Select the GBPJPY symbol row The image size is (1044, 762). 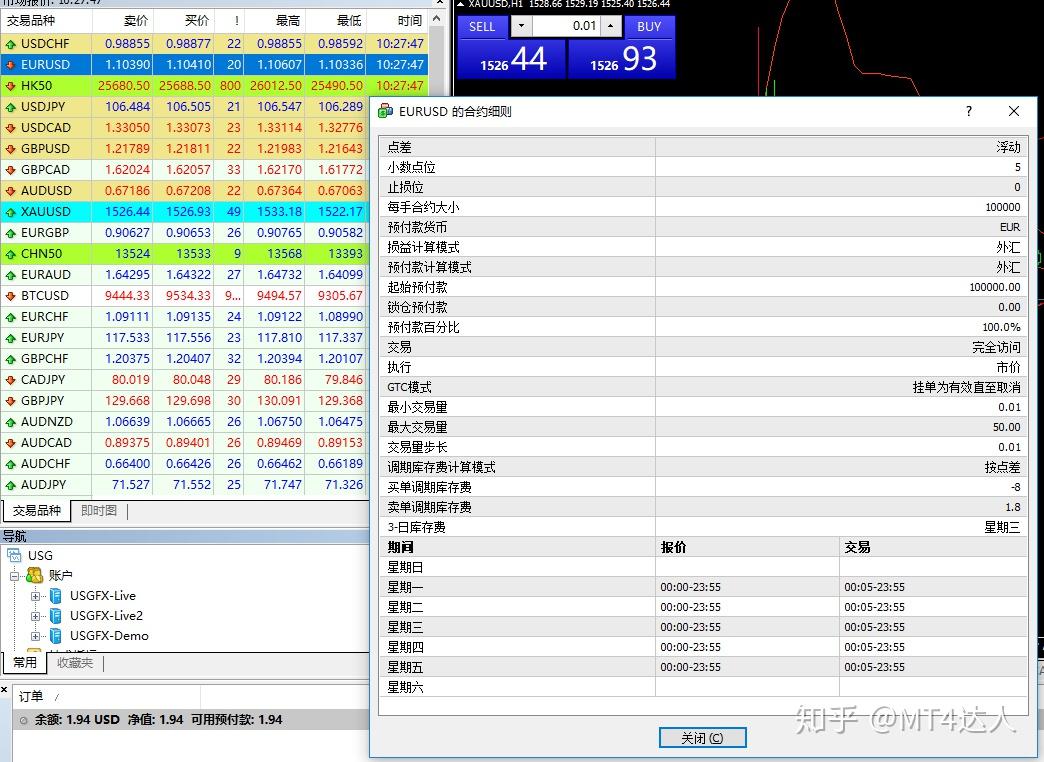click(185, 401)
